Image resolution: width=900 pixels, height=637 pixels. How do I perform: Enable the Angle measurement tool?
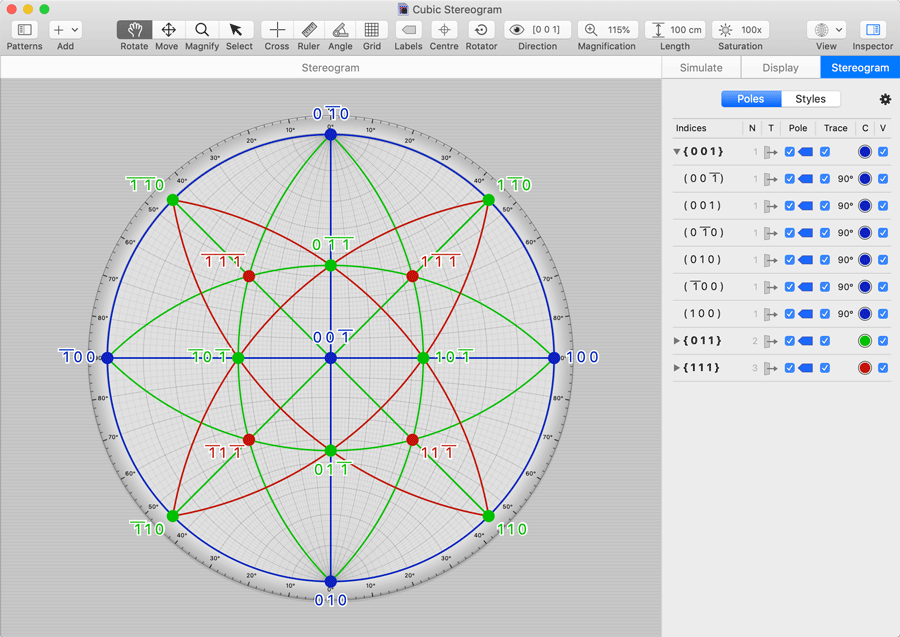pyautogui.click(x=340, y=30)
